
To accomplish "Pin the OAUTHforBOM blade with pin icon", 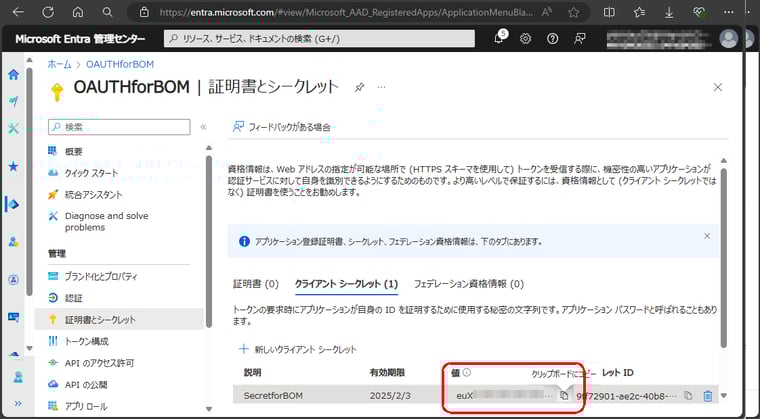I will coord(359,87).
